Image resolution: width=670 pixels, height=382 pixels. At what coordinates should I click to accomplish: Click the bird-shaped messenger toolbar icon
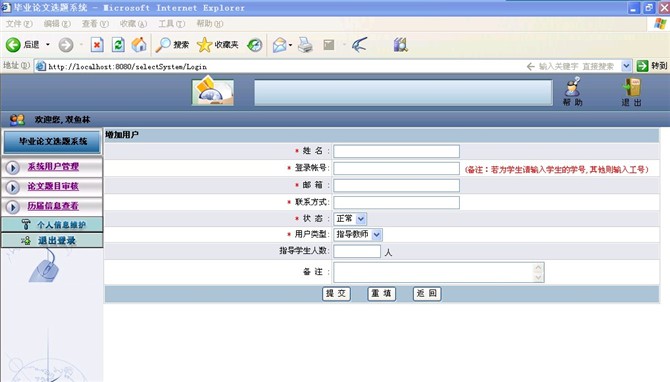tap(359, 45)
